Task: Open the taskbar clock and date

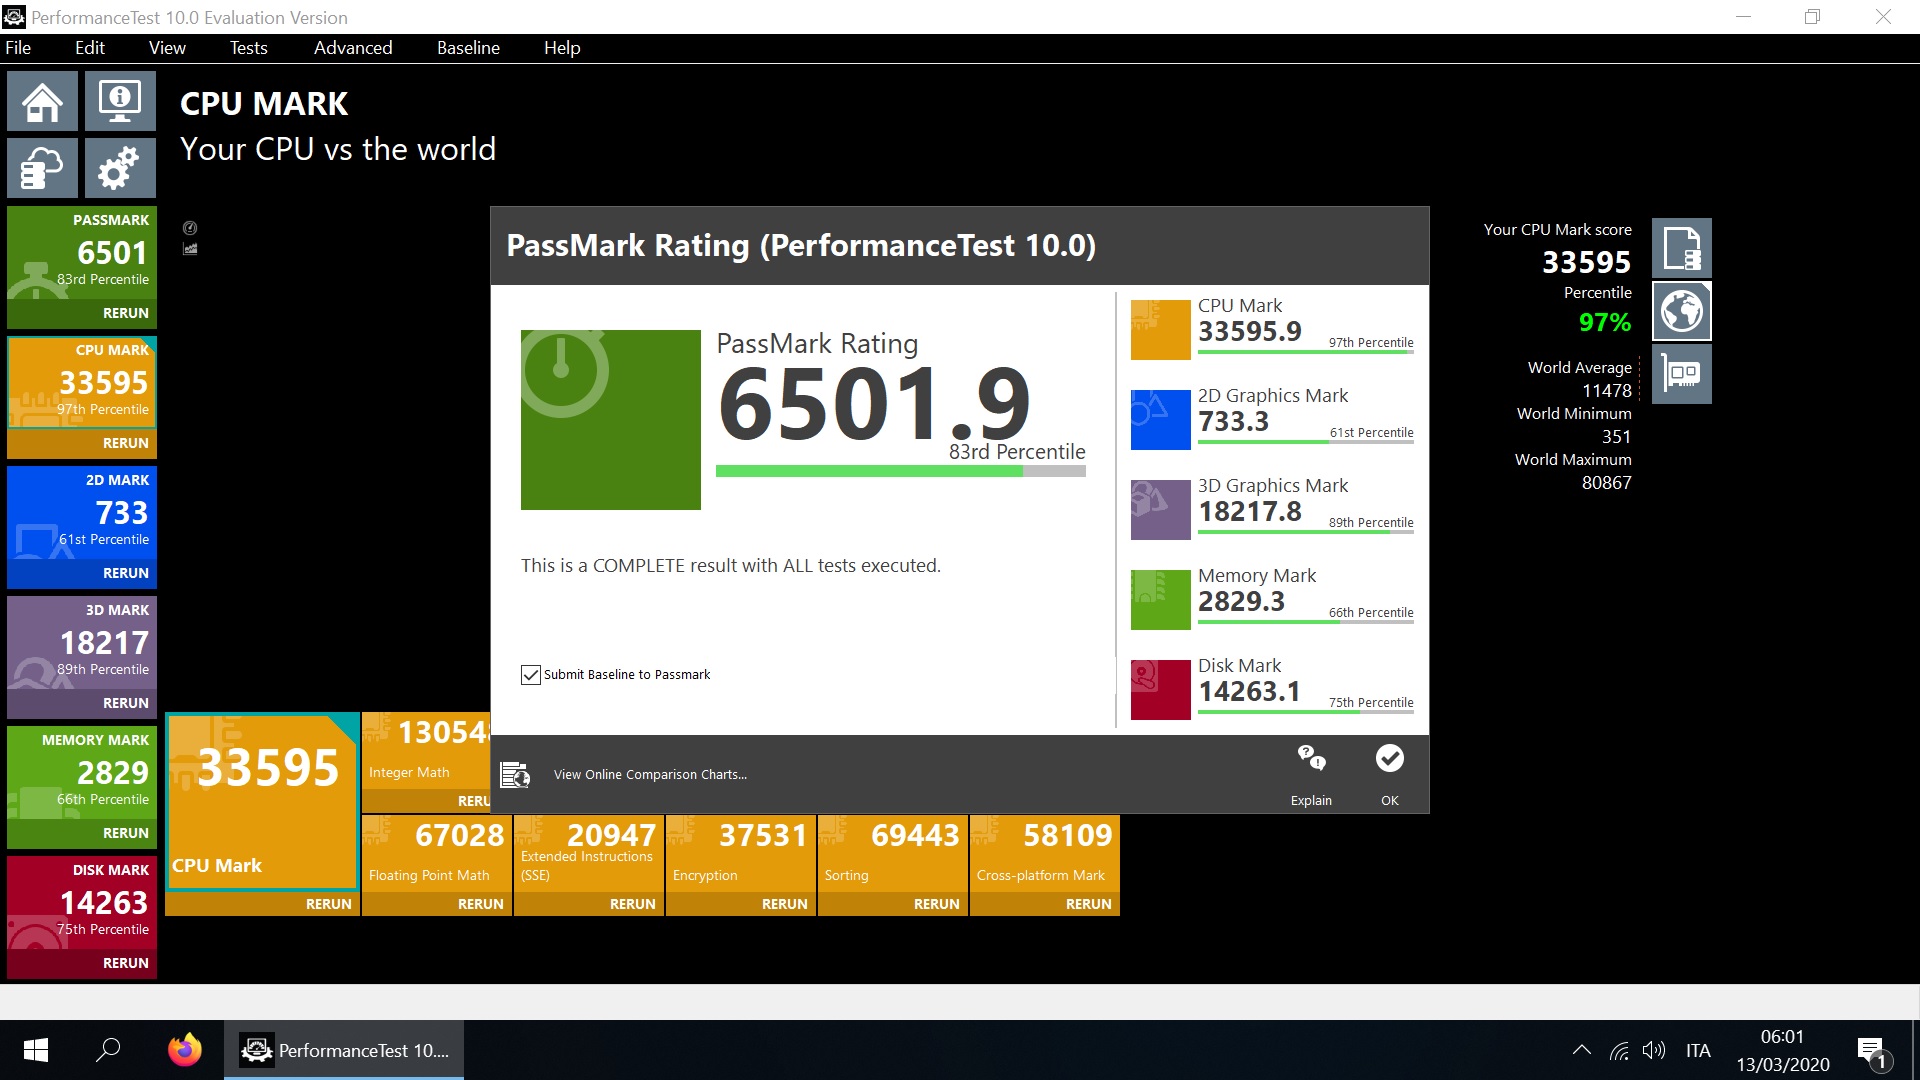Action: point(1782,1050)
